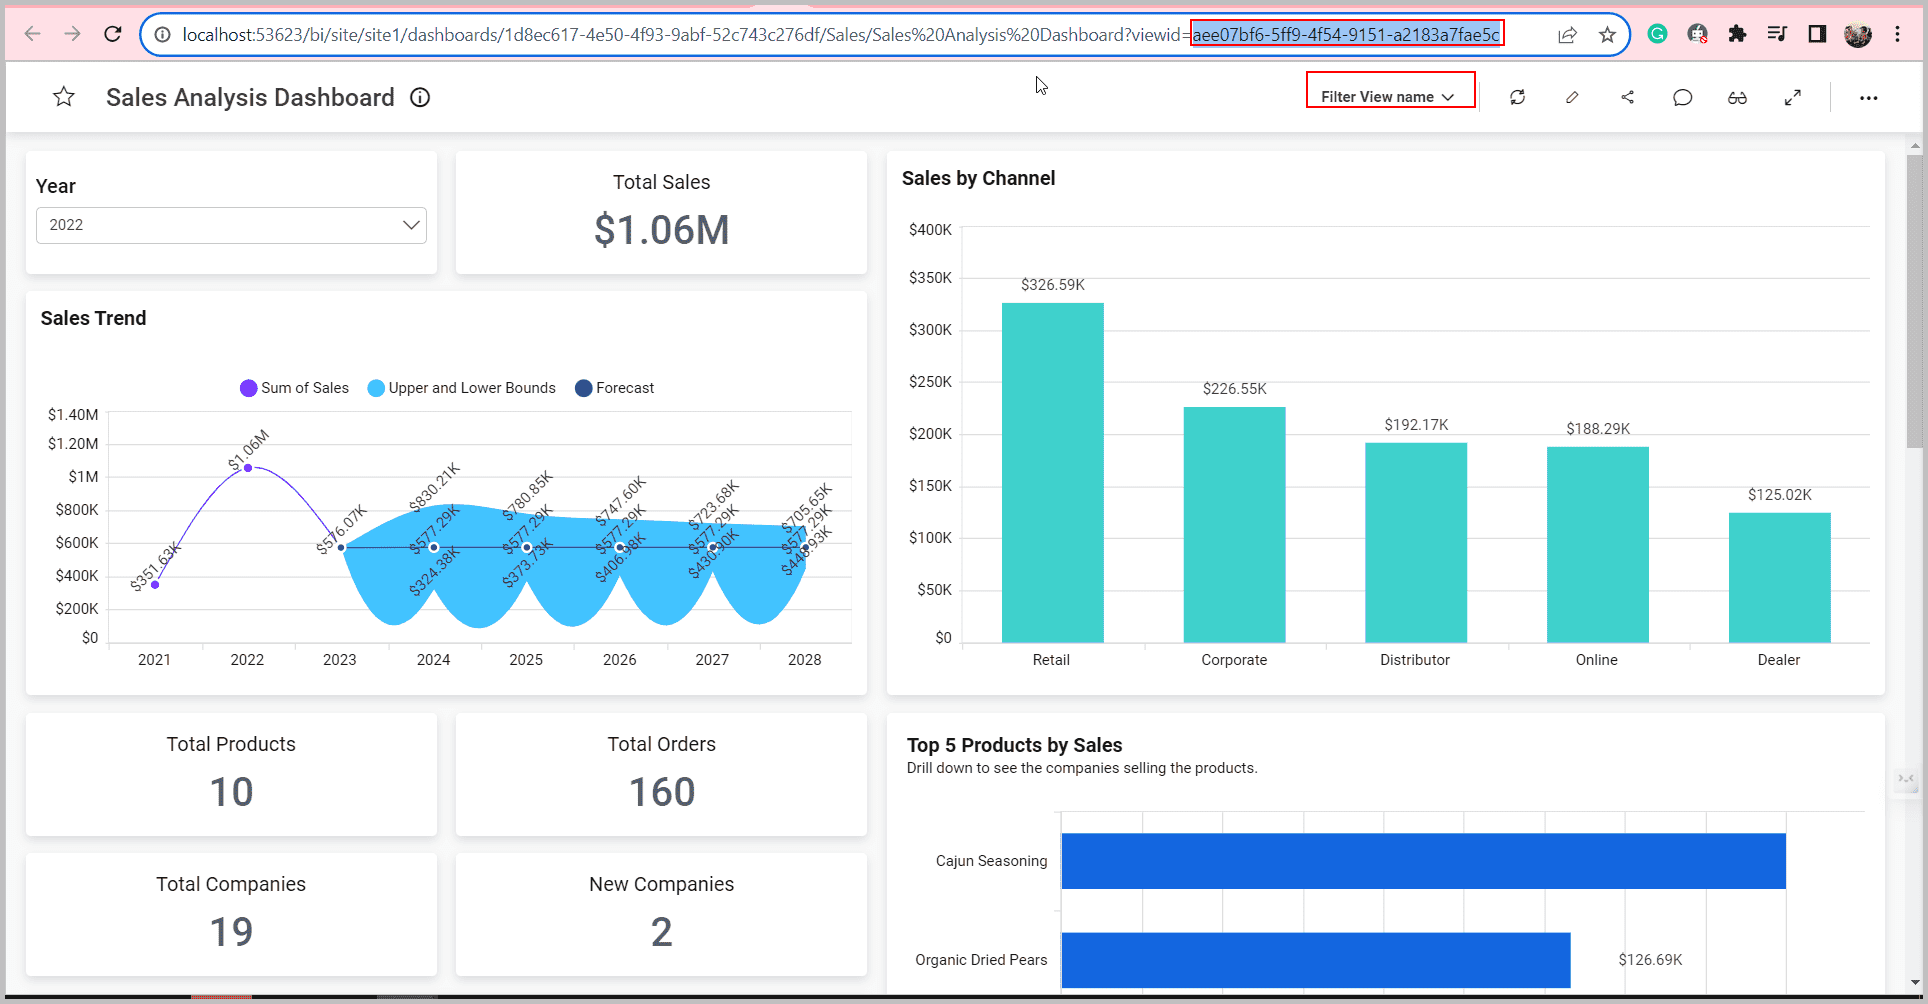Expand the Filter View name dropdown
1928x1004 pixels.
[x=1389, y=97]
